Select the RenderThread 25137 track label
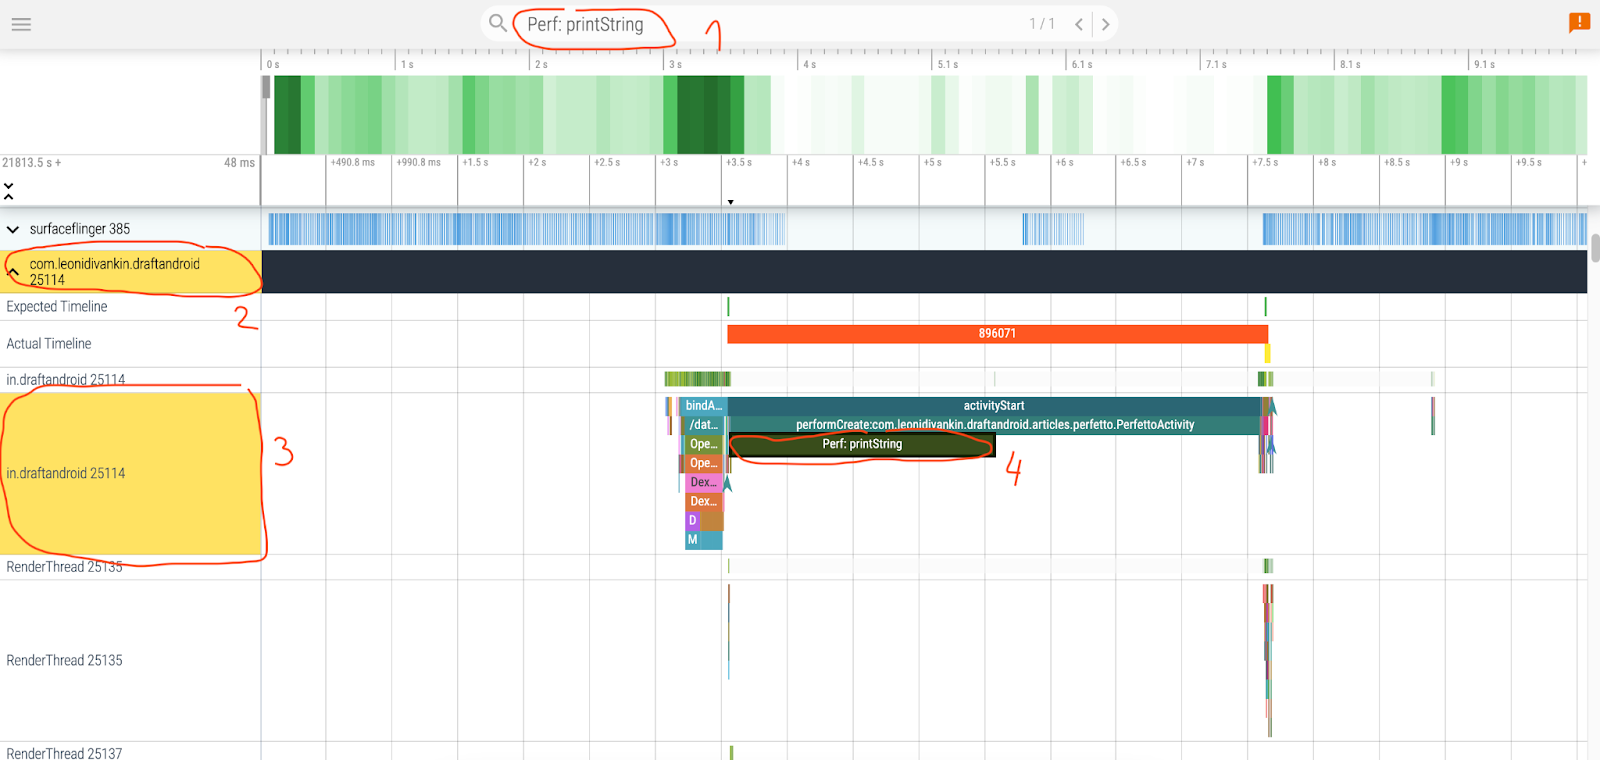Viewport: 1600px width, 760px height. pyautogui.click(x=64, y=753)
